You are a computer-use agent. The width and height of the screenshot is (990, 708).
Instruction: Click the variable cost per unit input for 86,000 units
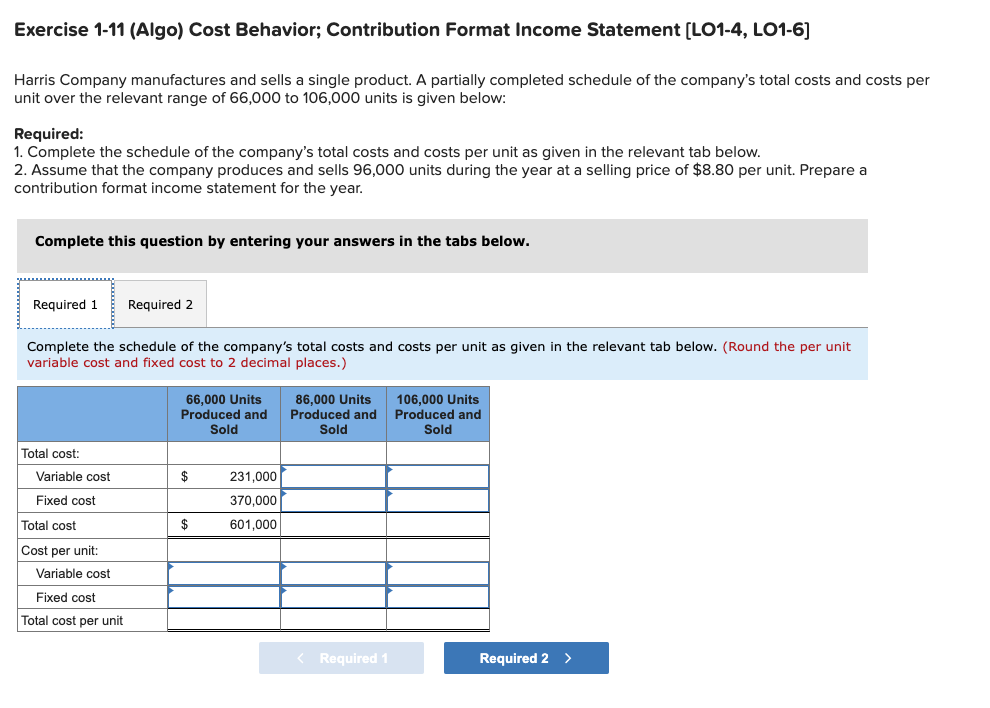coord(333,573)
